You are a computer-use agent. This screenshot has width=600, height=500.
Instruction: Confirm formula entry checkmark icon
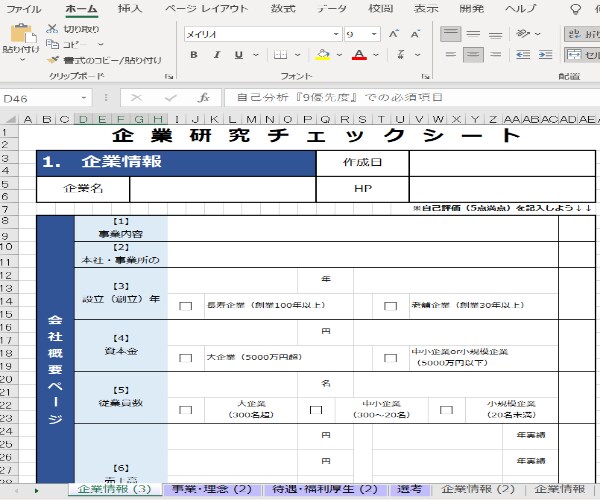point(171,98)
